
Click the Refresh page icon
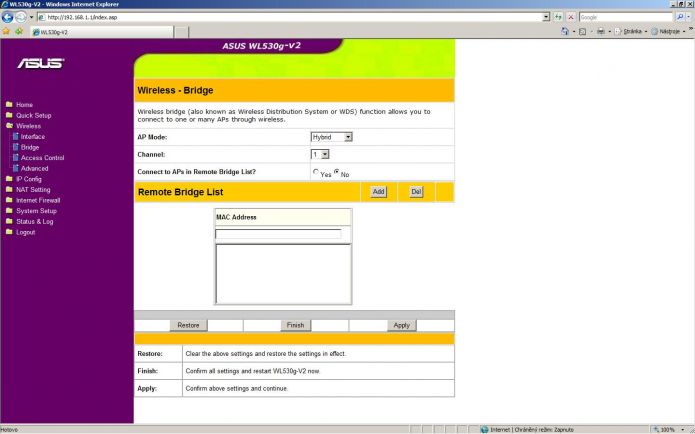click(558, 17)
